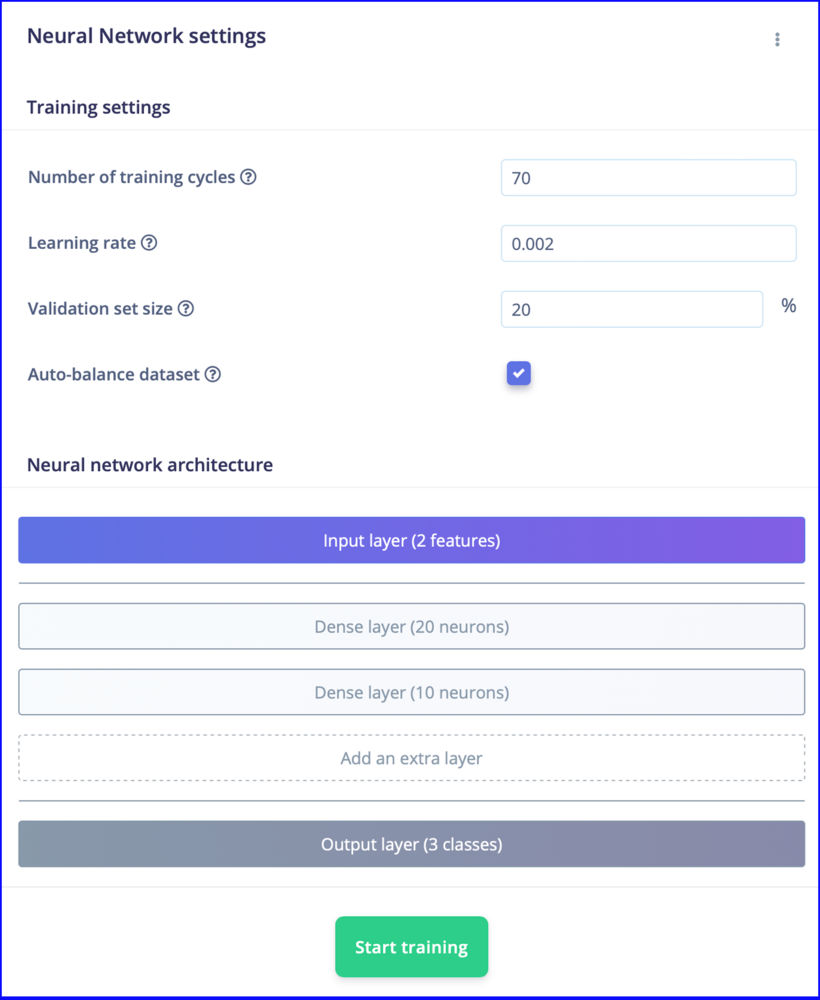Select the Training settings section heading
The width and height of the screenshot is (820, 1000).
98,107
